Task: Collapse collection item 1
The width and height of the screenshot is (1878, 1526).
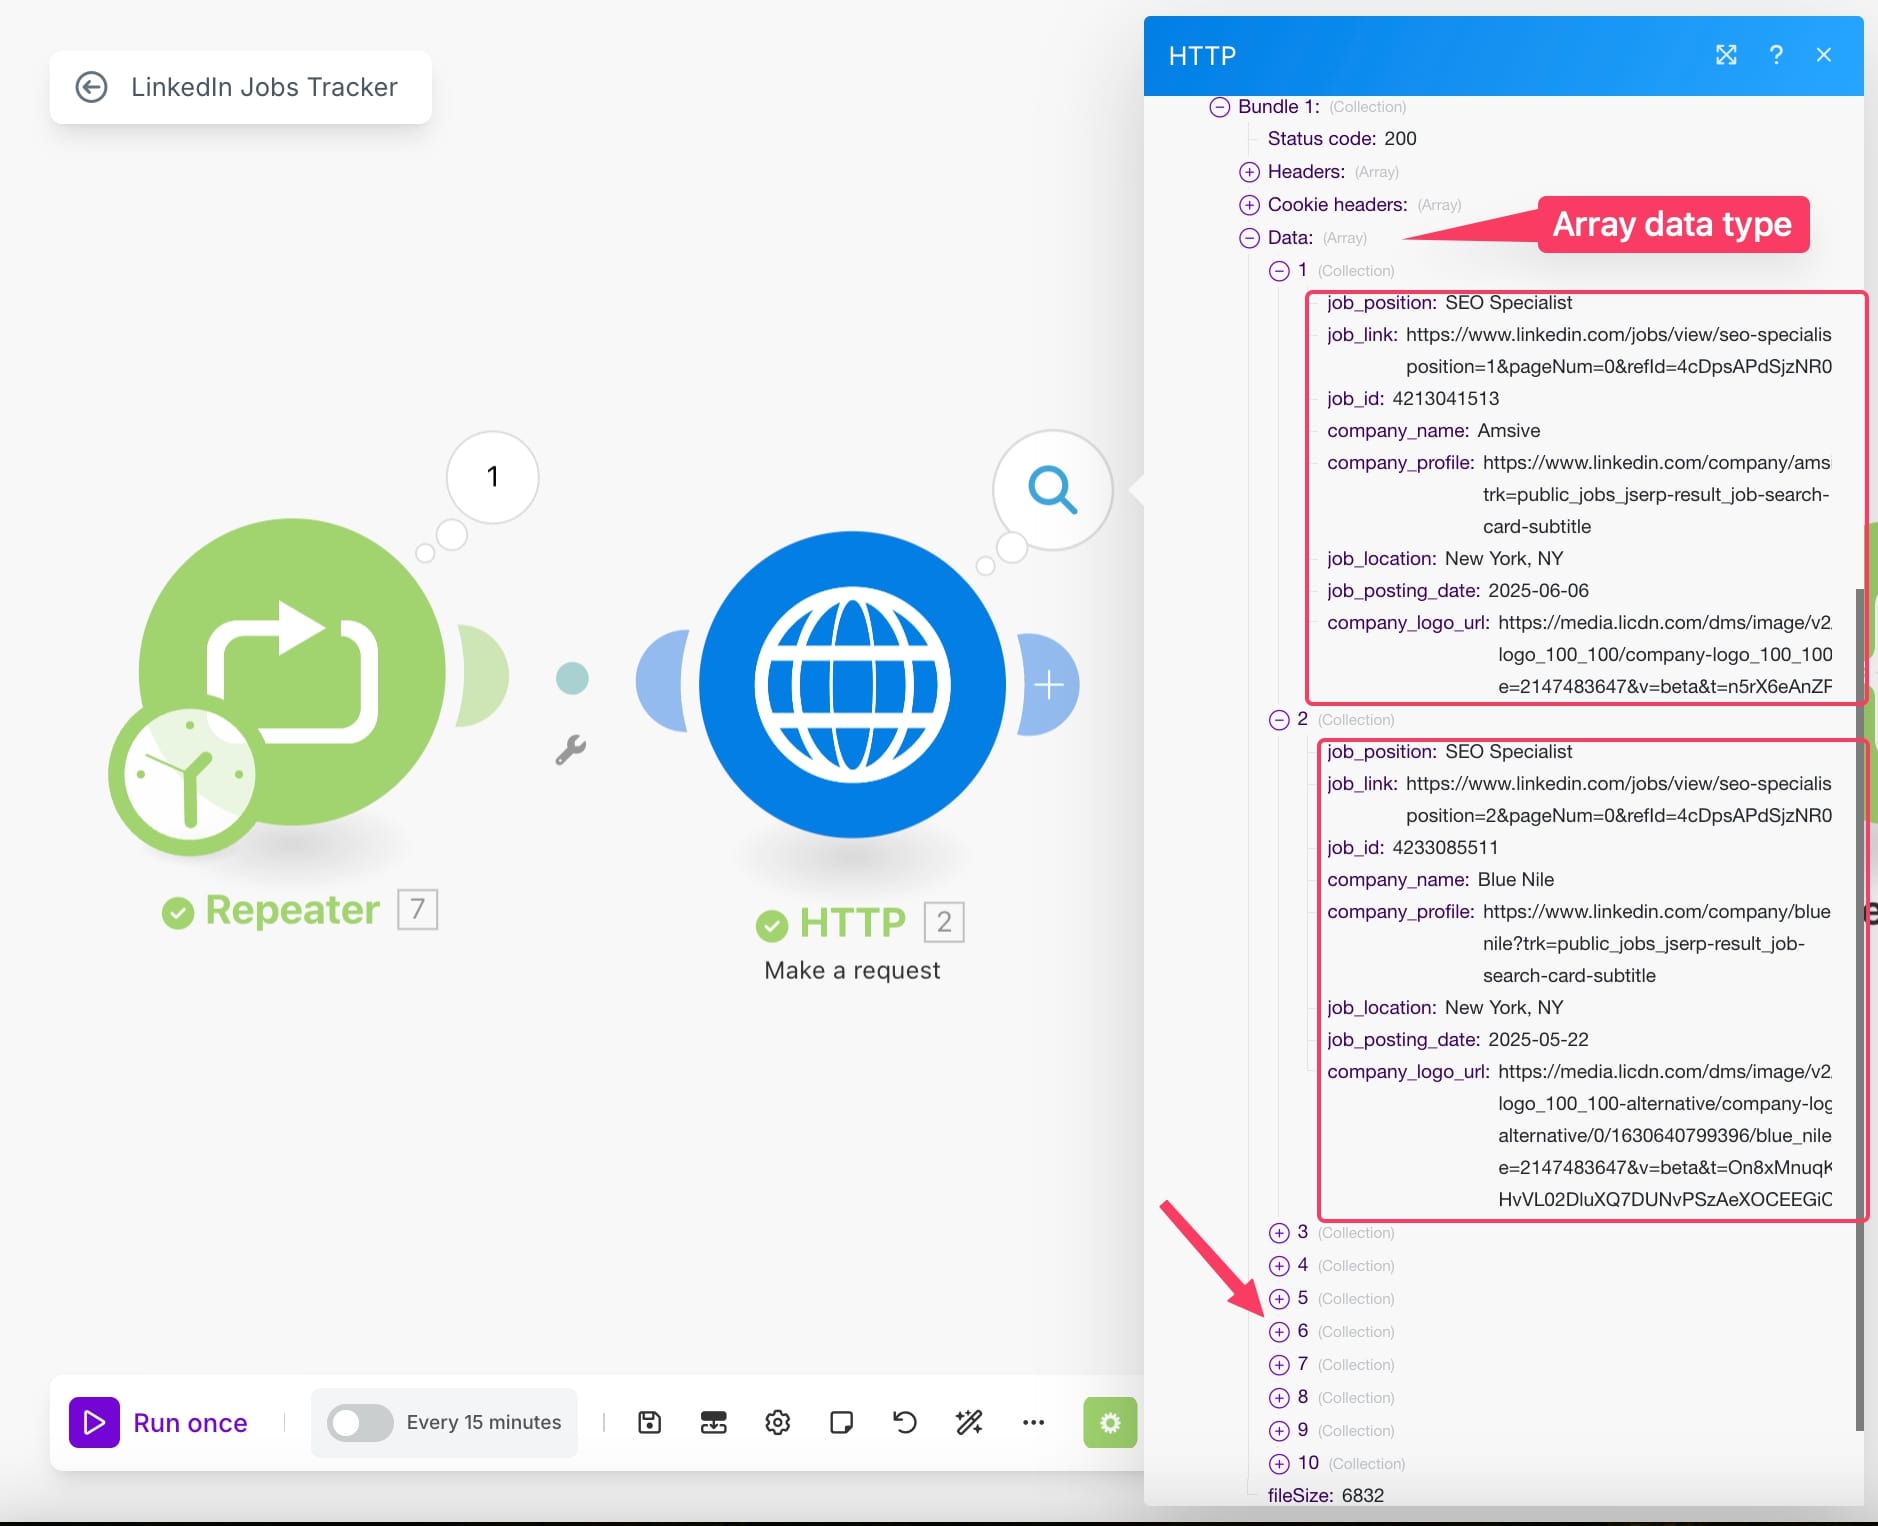Action: (x=1279, y=271)
